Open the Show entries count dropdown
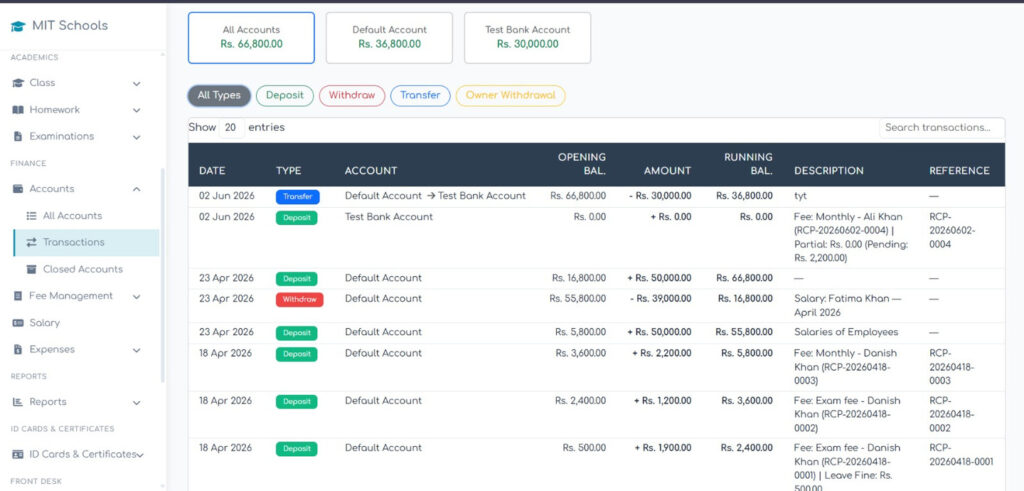The height and width of the screenshot is (491, 1024). [x=231, y=128]
